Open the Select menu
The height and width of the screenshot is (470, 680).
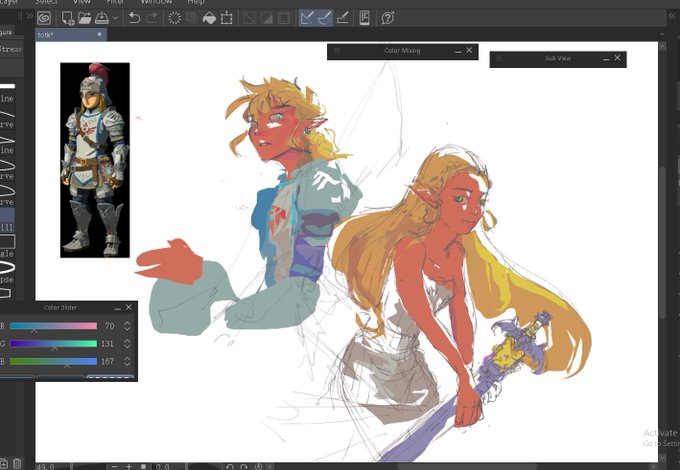46,2
